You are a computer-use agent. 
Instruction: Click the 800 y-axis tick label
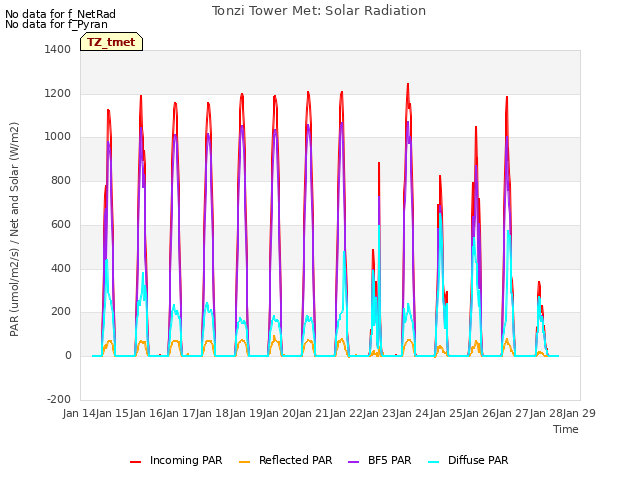click(x=61, y=180)
